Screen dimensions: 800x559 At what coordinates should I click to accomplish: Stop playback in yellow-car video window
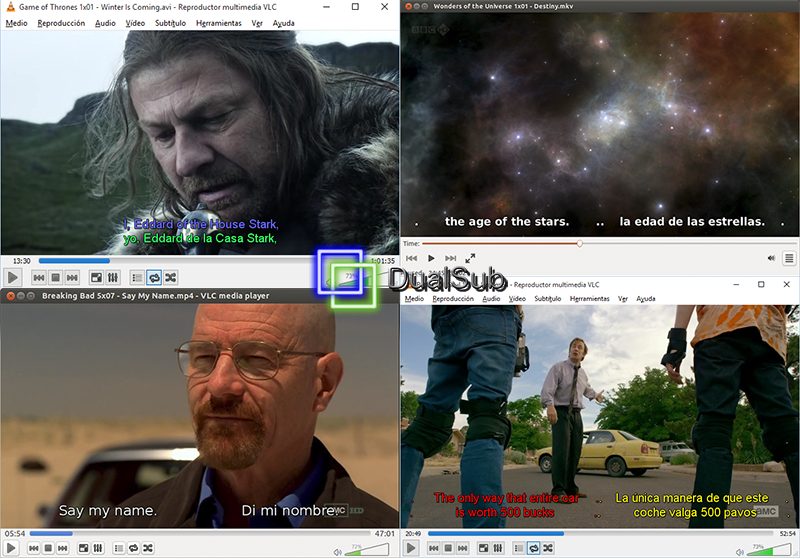[448, 548]
